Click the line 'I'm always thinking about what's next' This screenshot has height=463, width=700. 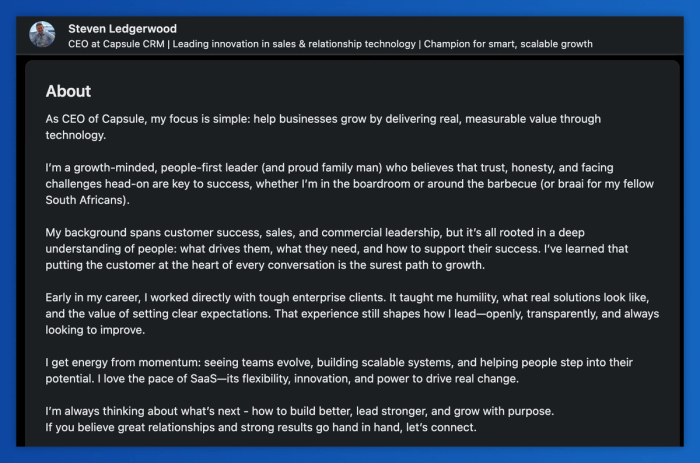point(300,411)
